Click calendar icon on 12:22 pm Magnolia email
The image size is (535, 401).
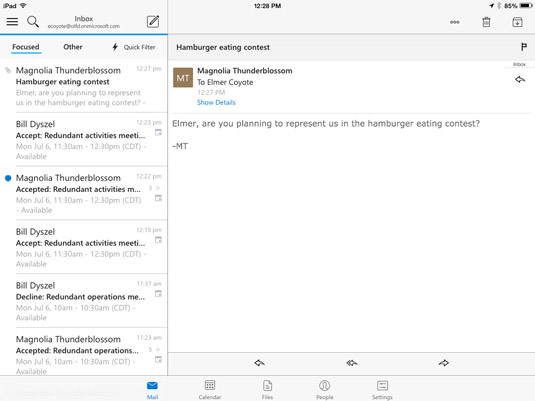pos(158,198)
